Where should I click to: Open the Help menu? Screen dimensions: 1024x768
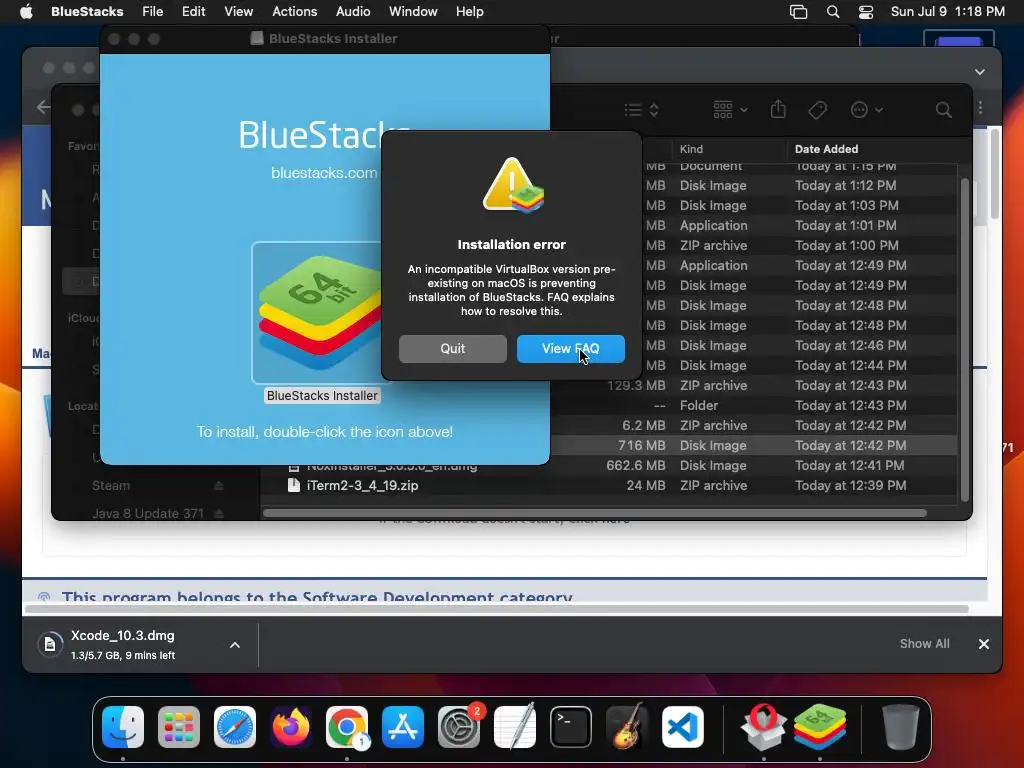point(470,12)
